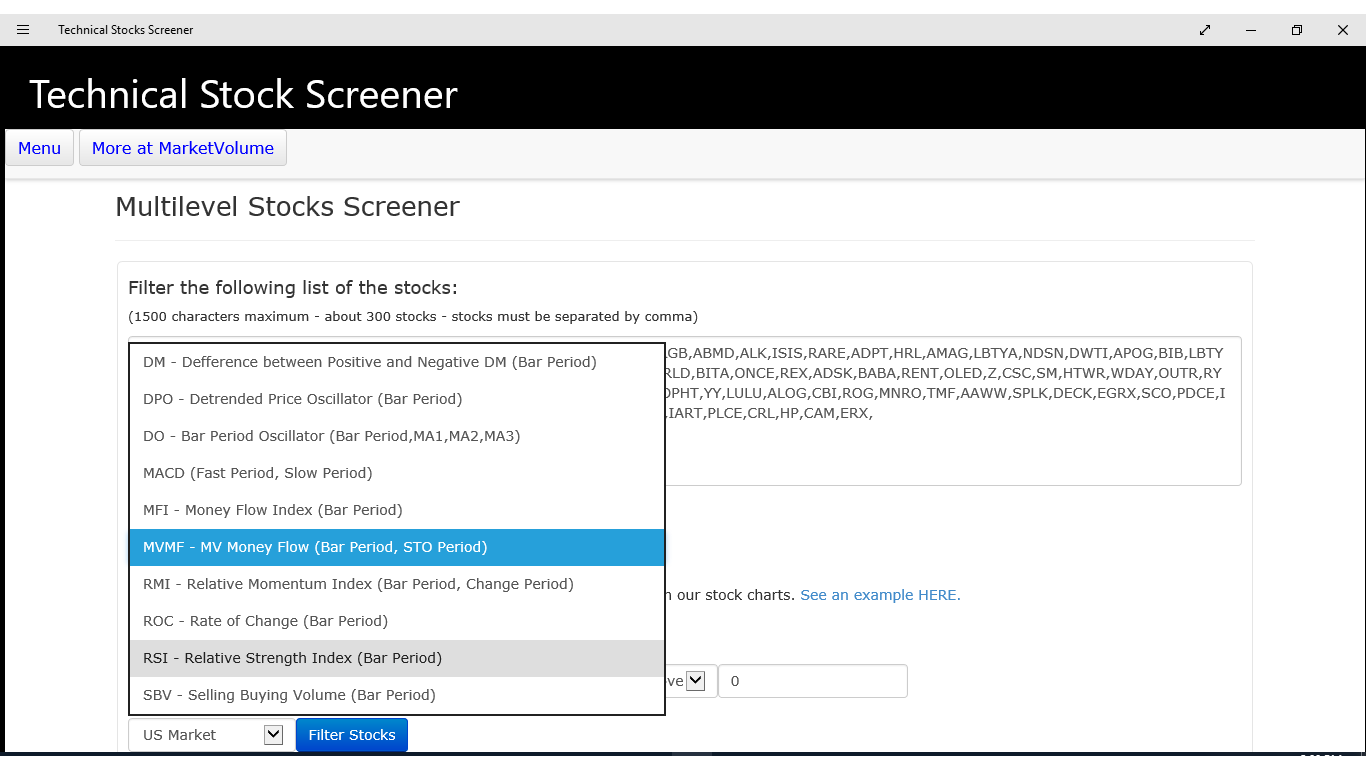Click the fullscreen expand arrows icon
Image resolution: width=1366 pixels, height=768 pixels.
(1205, 30)
